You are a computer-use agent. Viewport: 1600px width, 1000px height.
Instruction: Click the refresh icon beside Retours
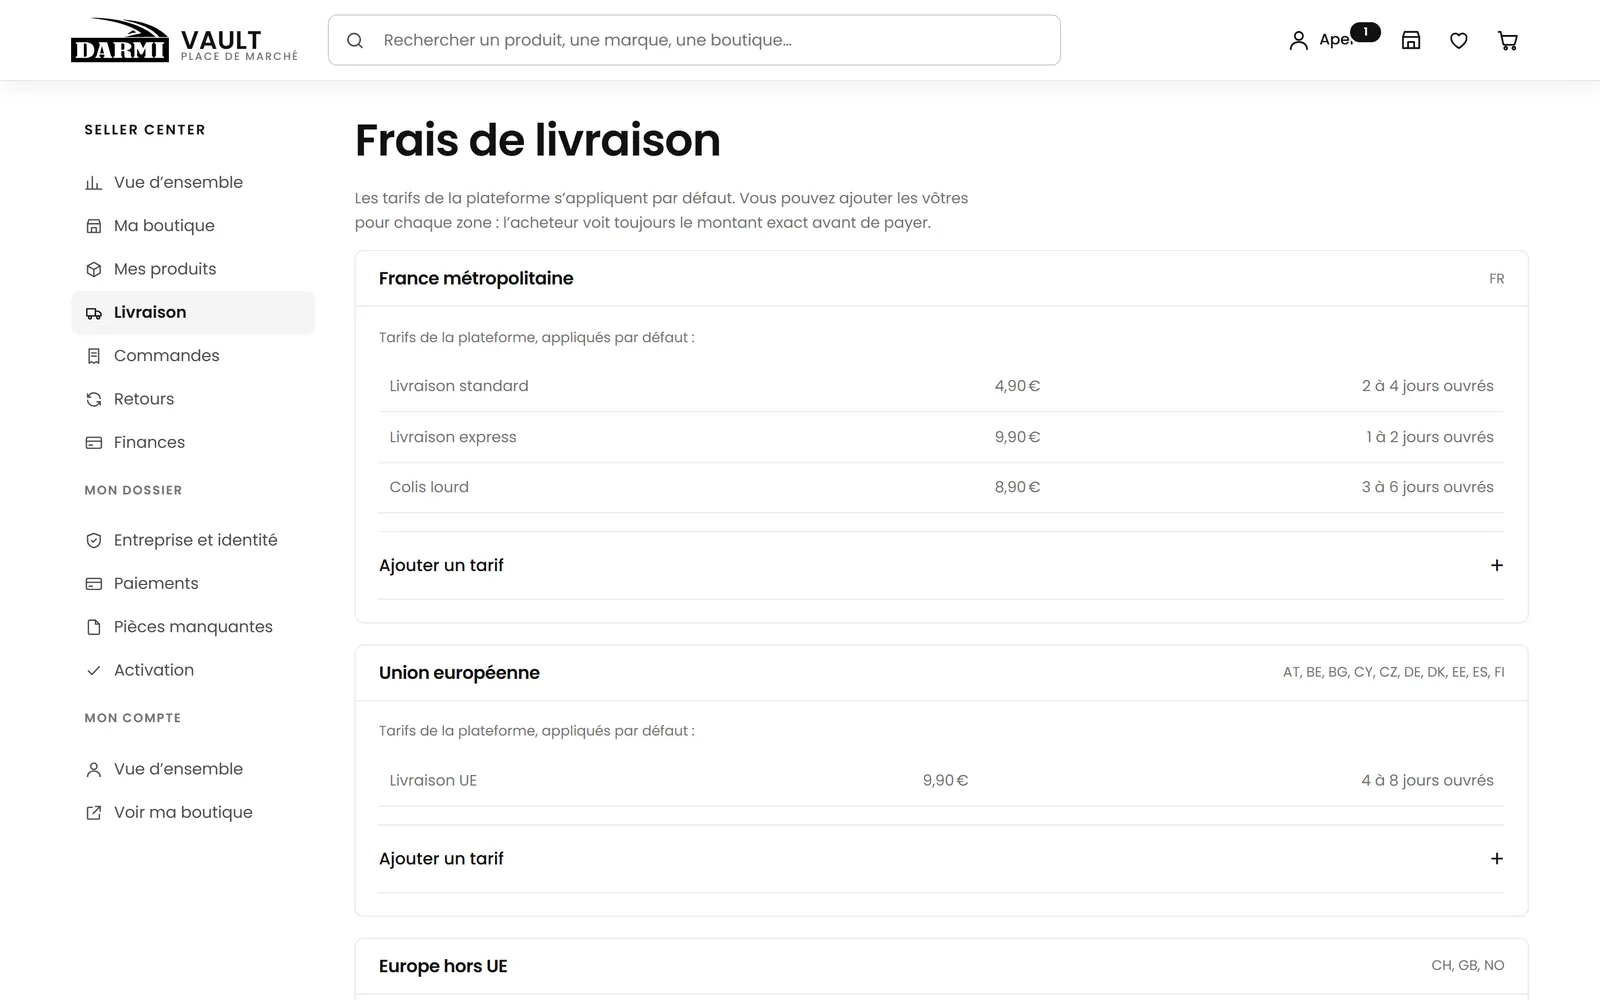[94, 399]
